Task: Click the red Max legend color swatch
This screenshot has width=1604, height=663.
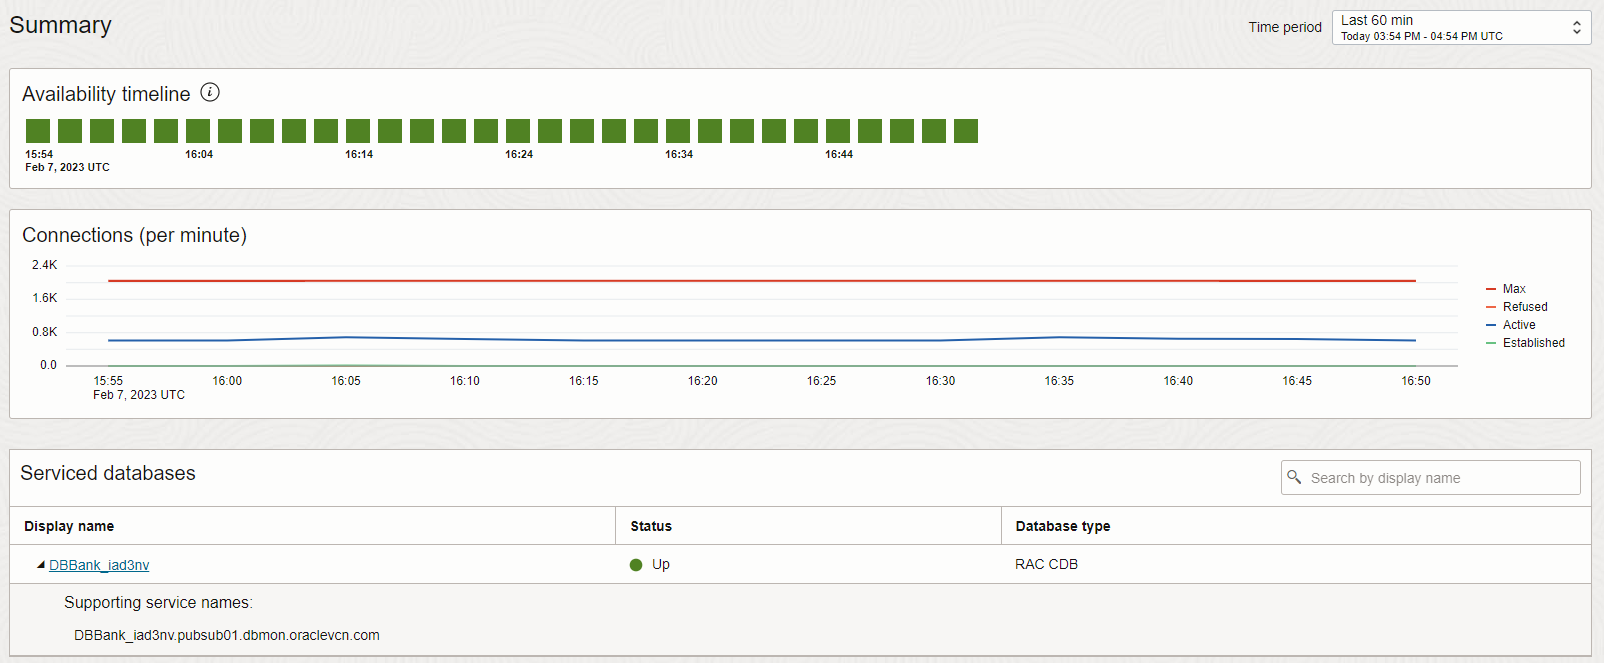Action: click(x=1491, y=289)
